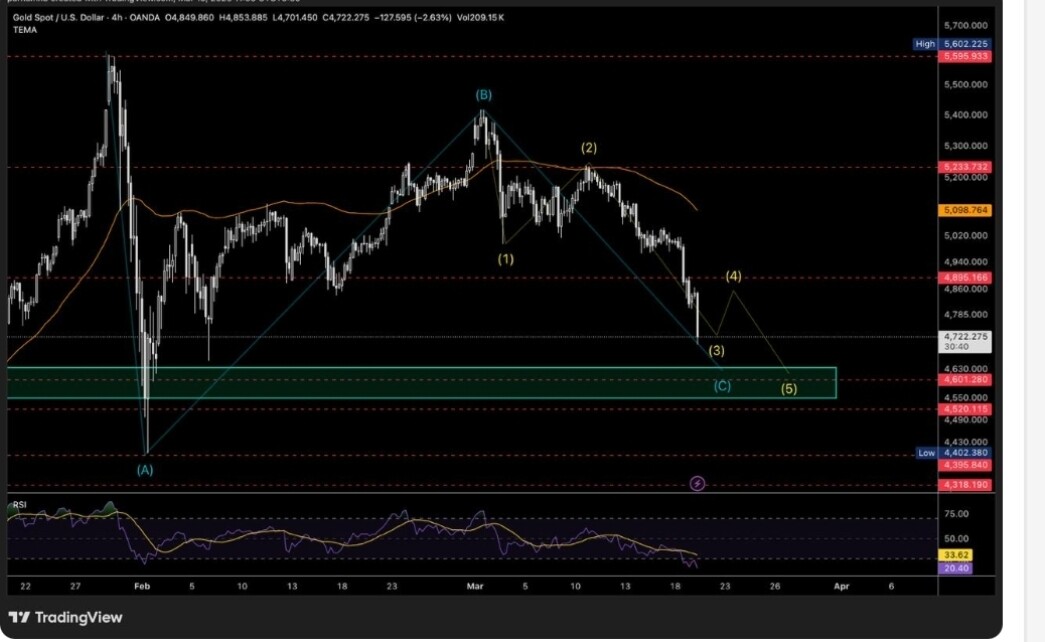Click the High 5,602.225 price label
This screenshot has height=642, width=1045.
(952, 44)
